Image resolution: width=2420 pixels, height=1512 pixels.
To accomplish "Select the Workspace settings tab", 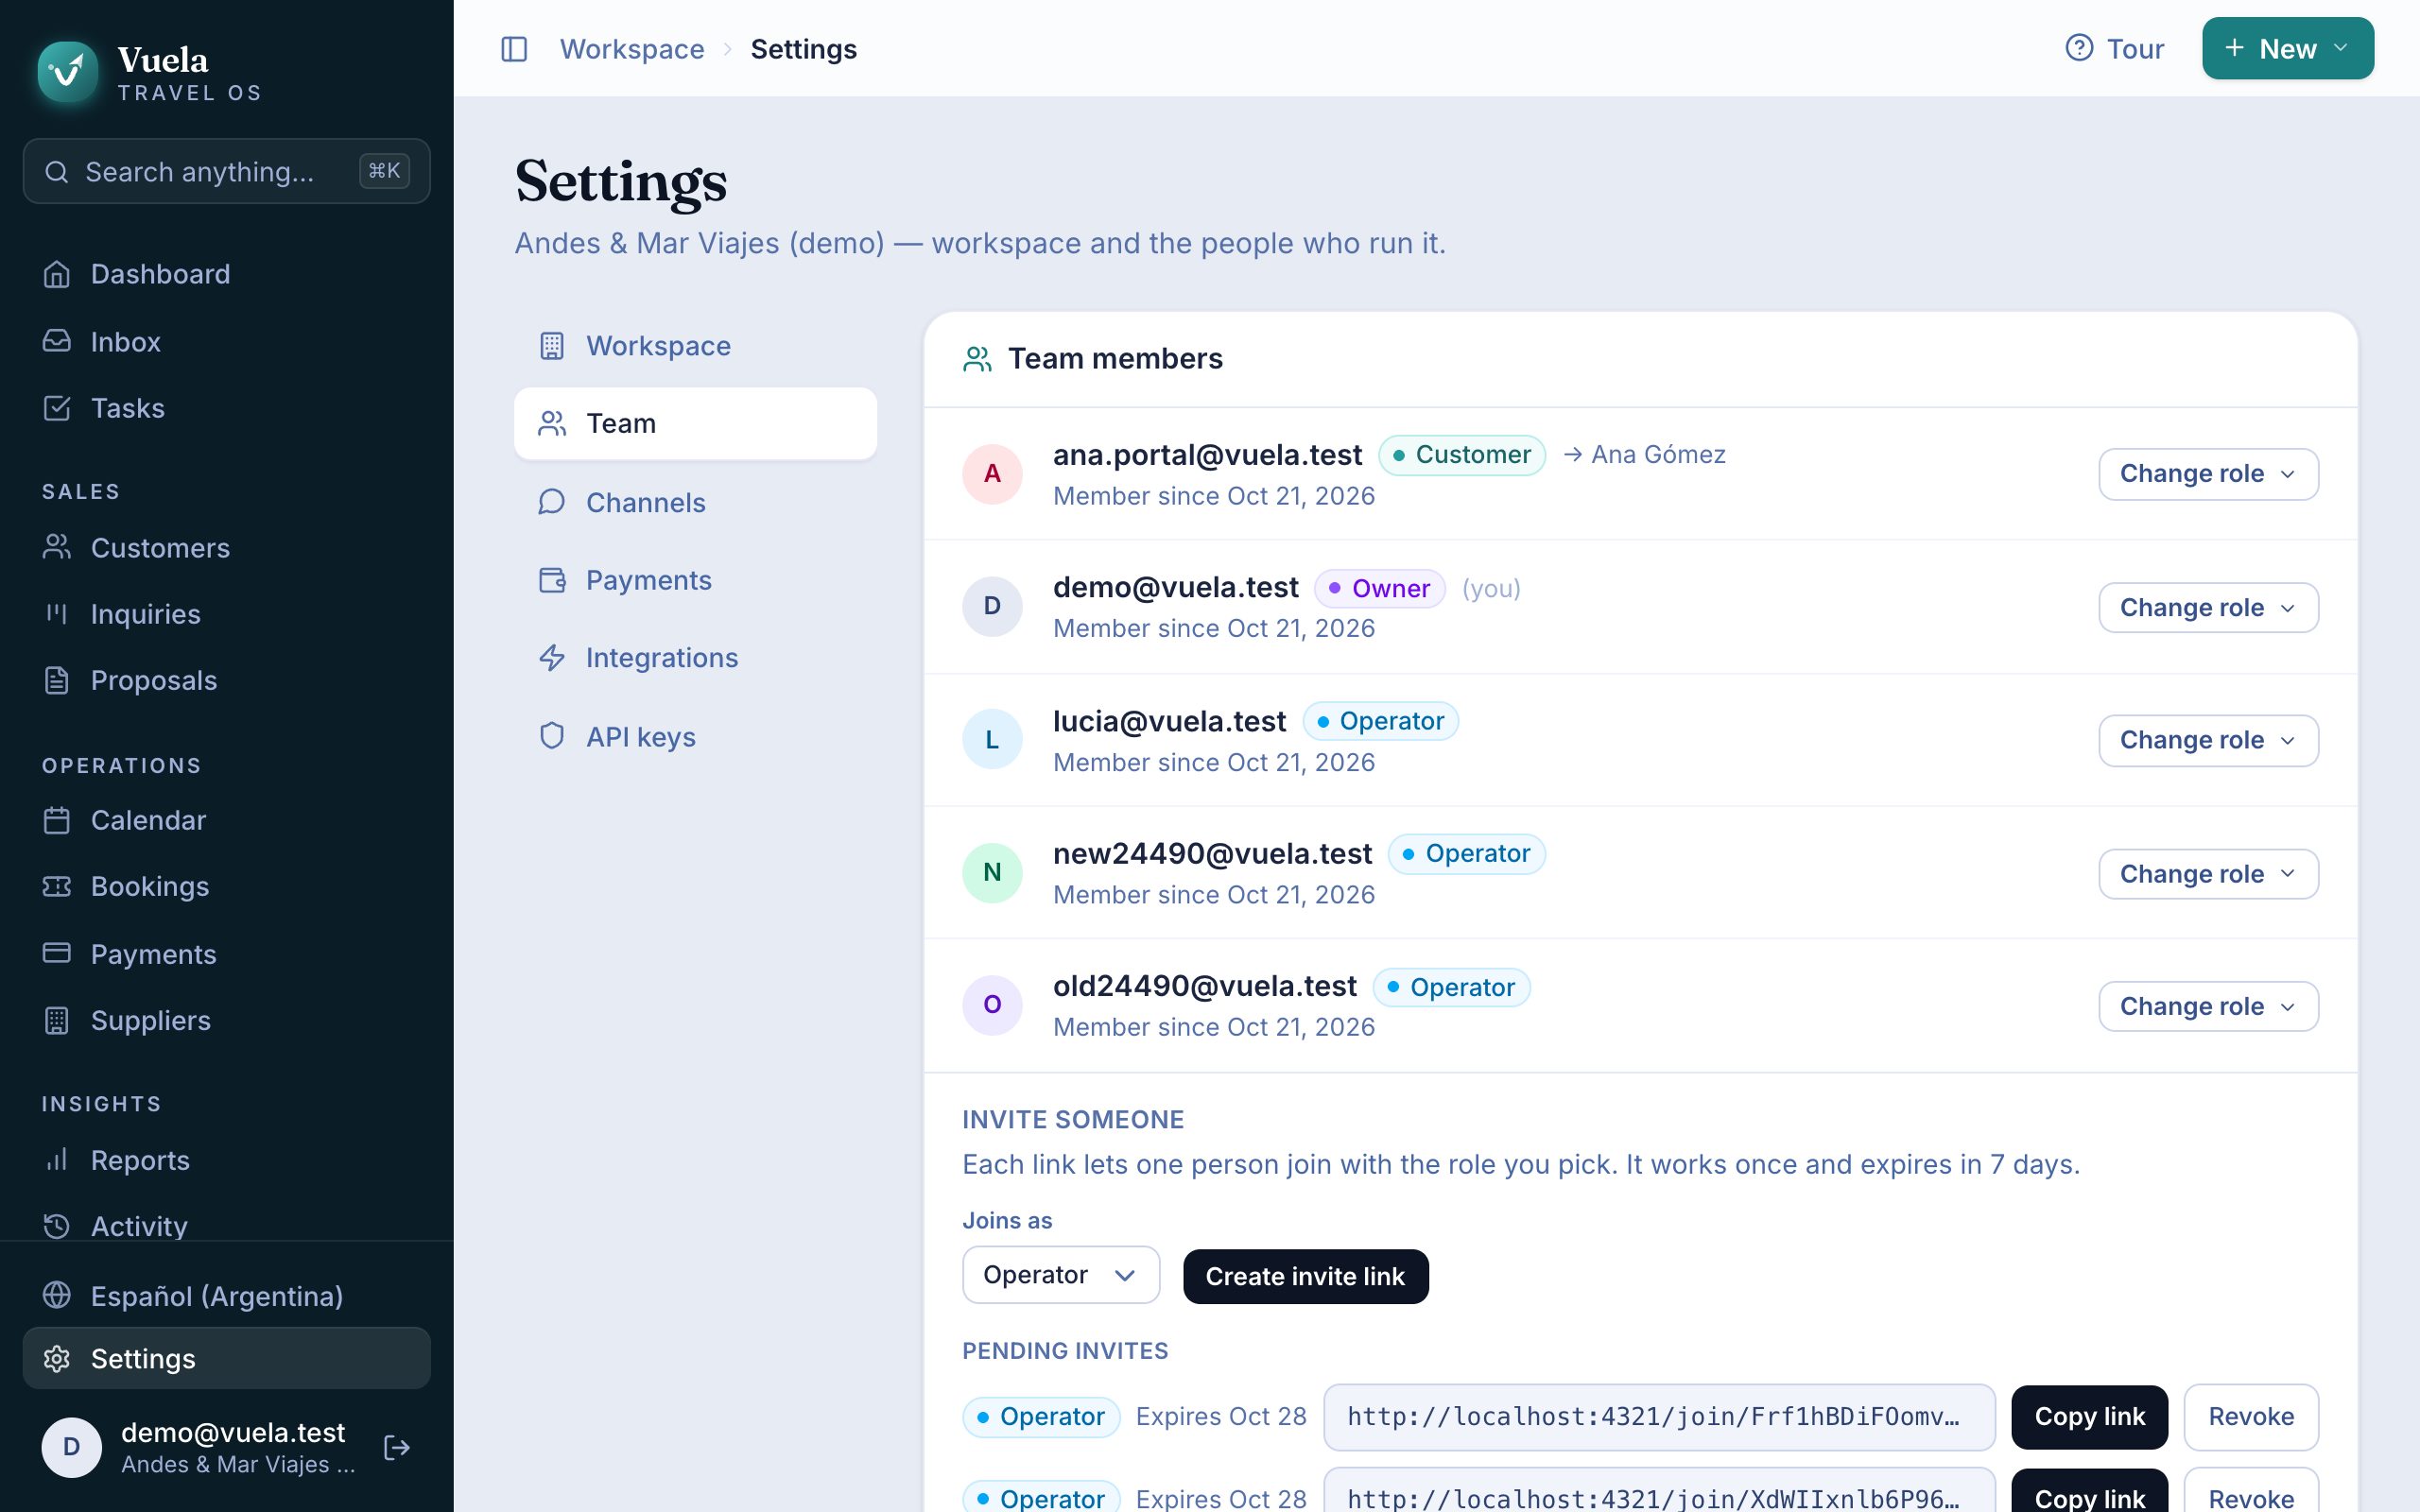I will pyautogui.click(x=696, y=346).
